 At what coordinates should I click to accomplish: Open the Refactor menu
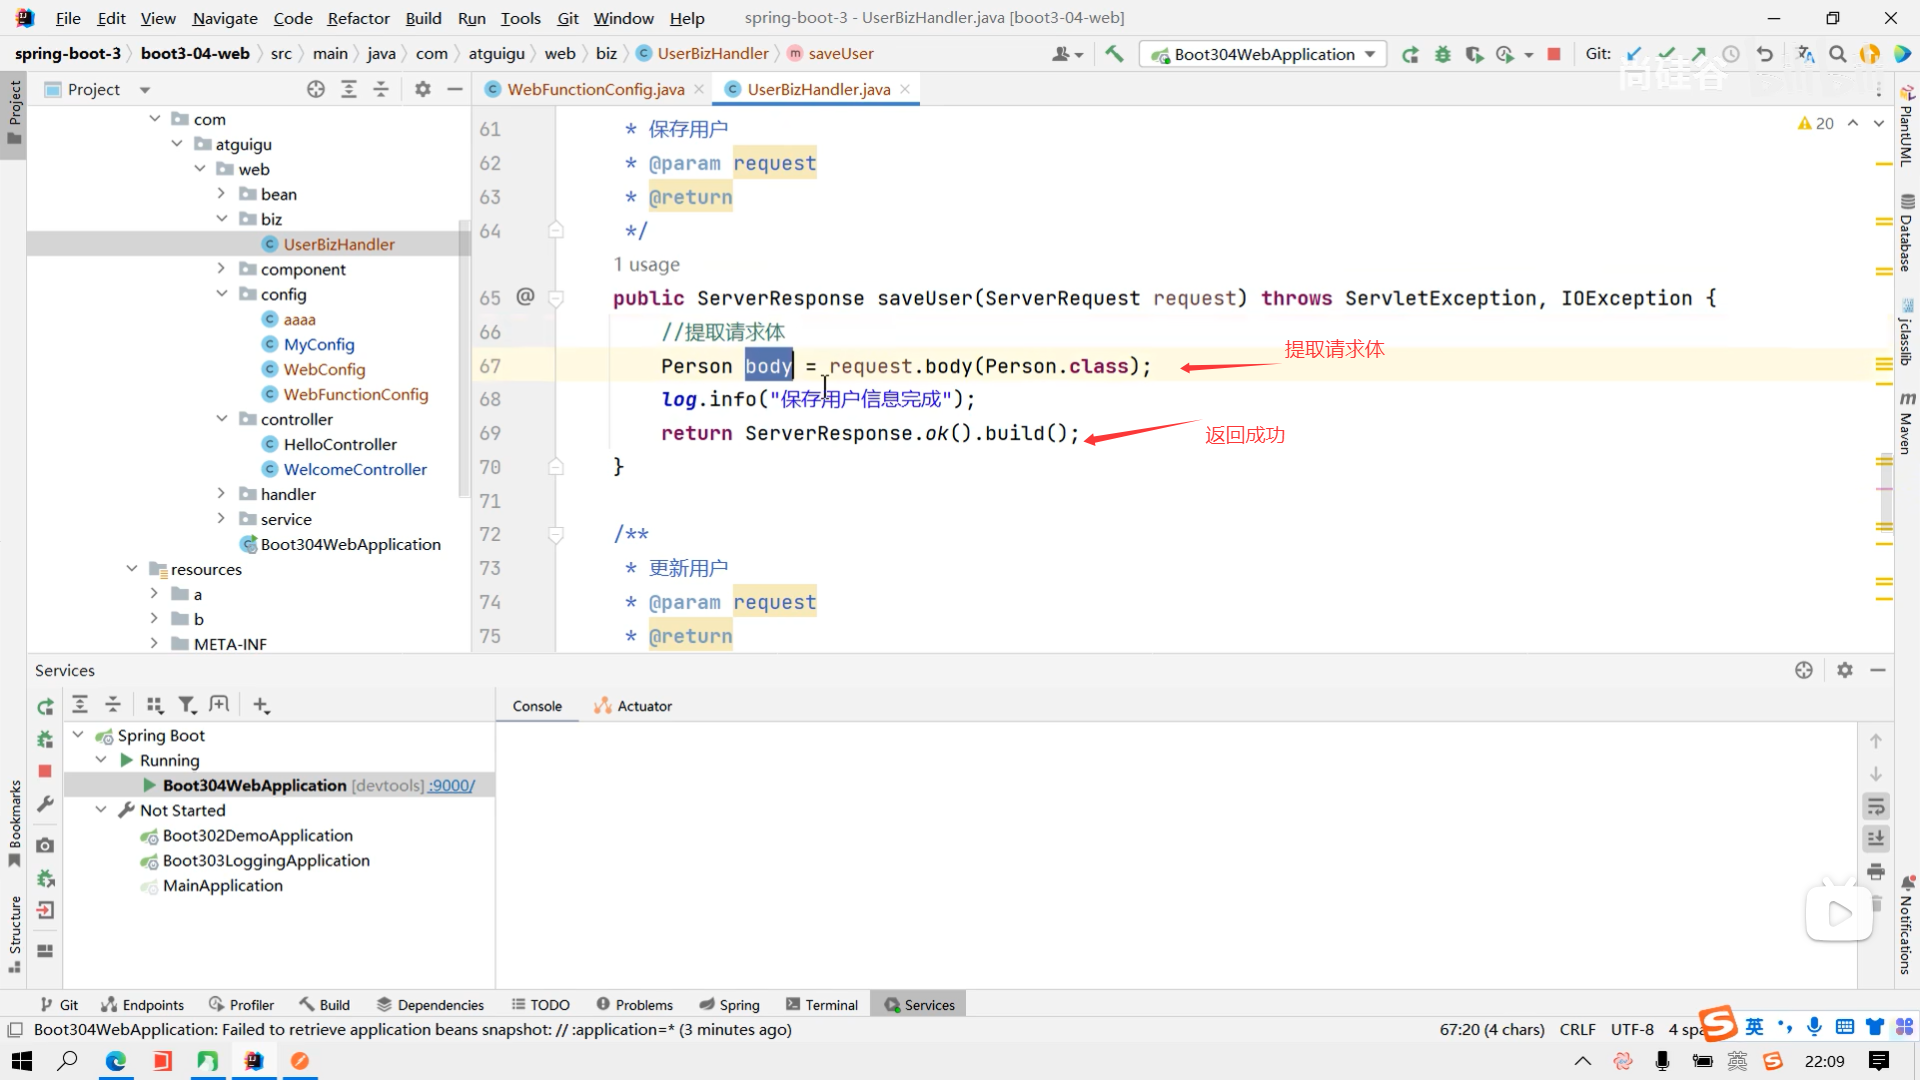tap(358, 18)
